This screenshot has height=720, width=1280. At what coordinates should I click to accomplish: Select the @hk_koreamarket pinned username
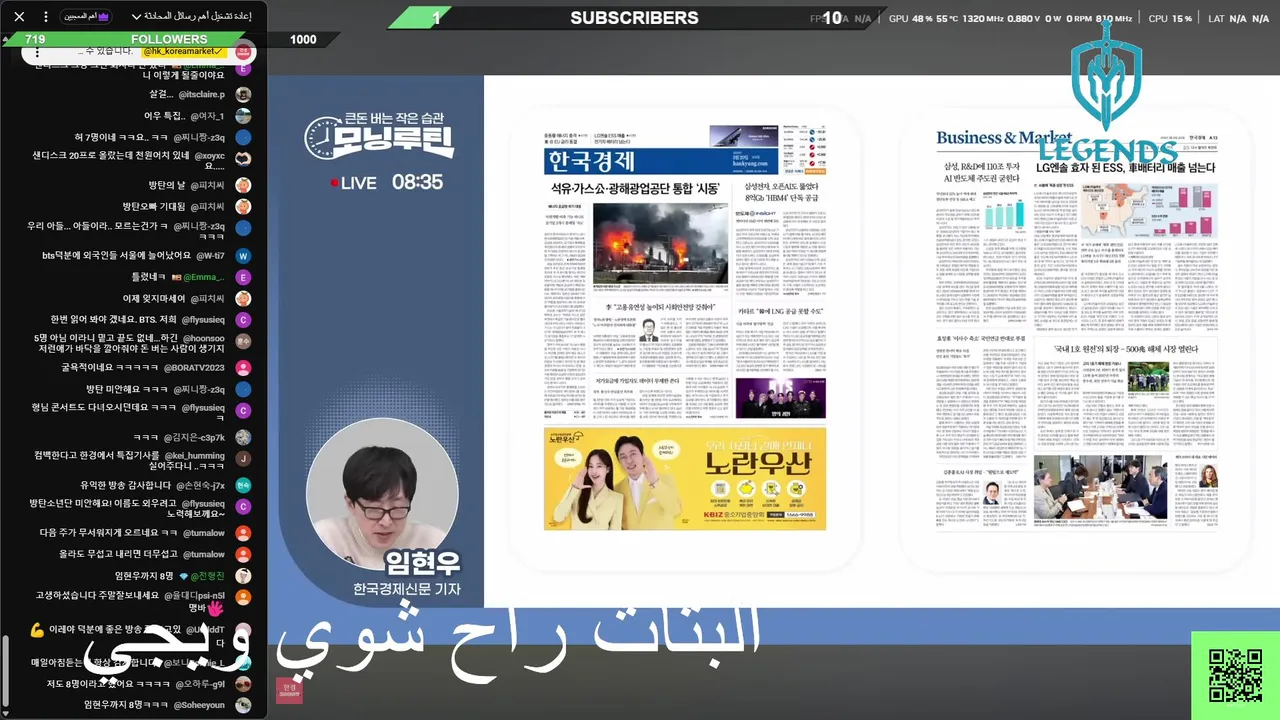(185, 51)
